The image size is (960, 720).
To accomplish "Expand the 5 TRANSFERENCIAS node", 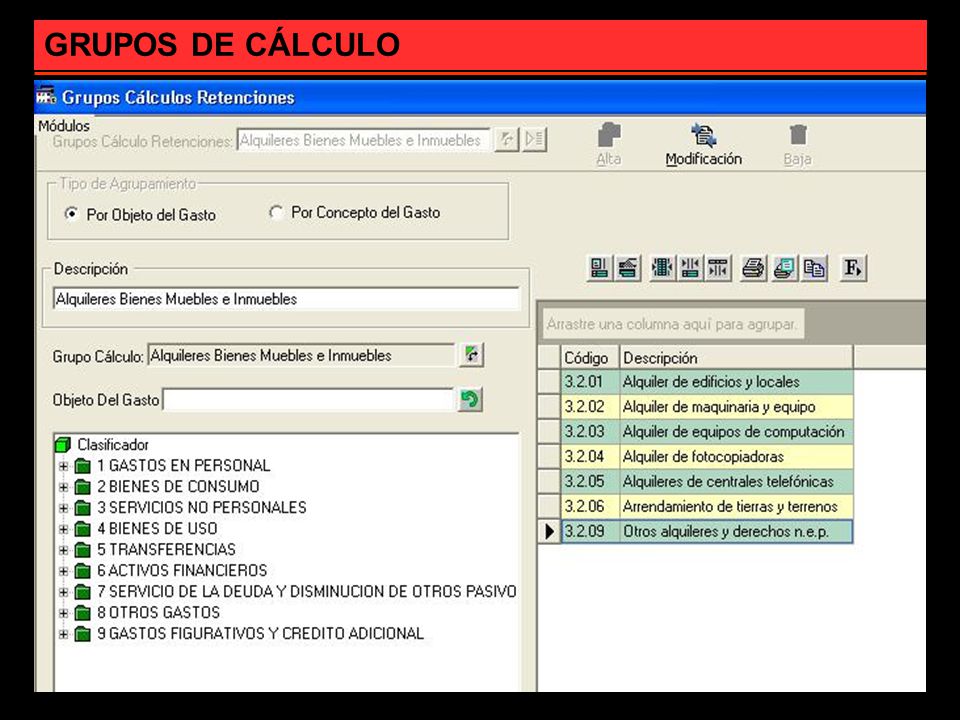I will [x=63, y=550].
